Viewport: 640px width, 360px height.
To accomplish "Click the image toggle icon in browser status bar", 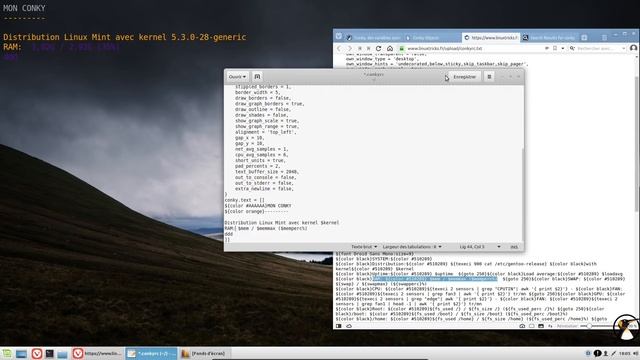I will tap(541, 326).
